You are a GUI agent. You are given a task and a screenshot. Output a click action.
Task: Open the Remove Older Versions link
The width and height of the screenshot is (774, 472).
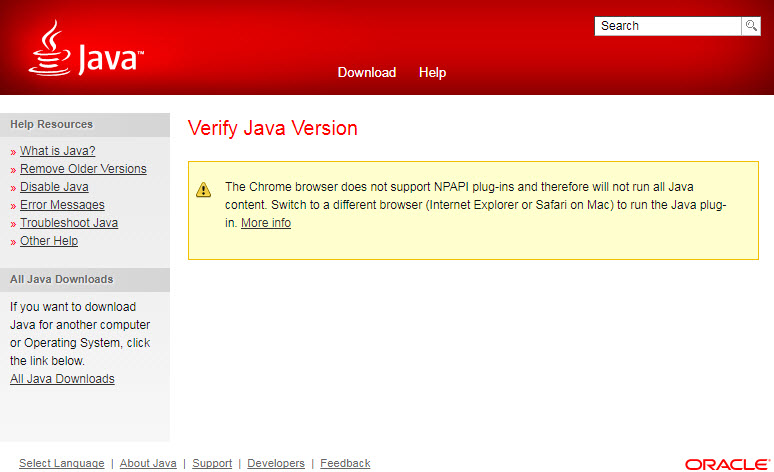83,169
